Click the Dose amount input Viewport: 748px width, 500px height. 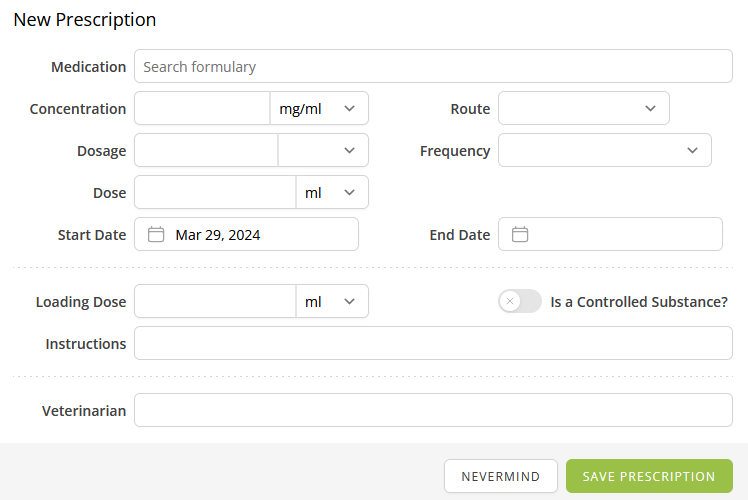[x=215, y=192]
